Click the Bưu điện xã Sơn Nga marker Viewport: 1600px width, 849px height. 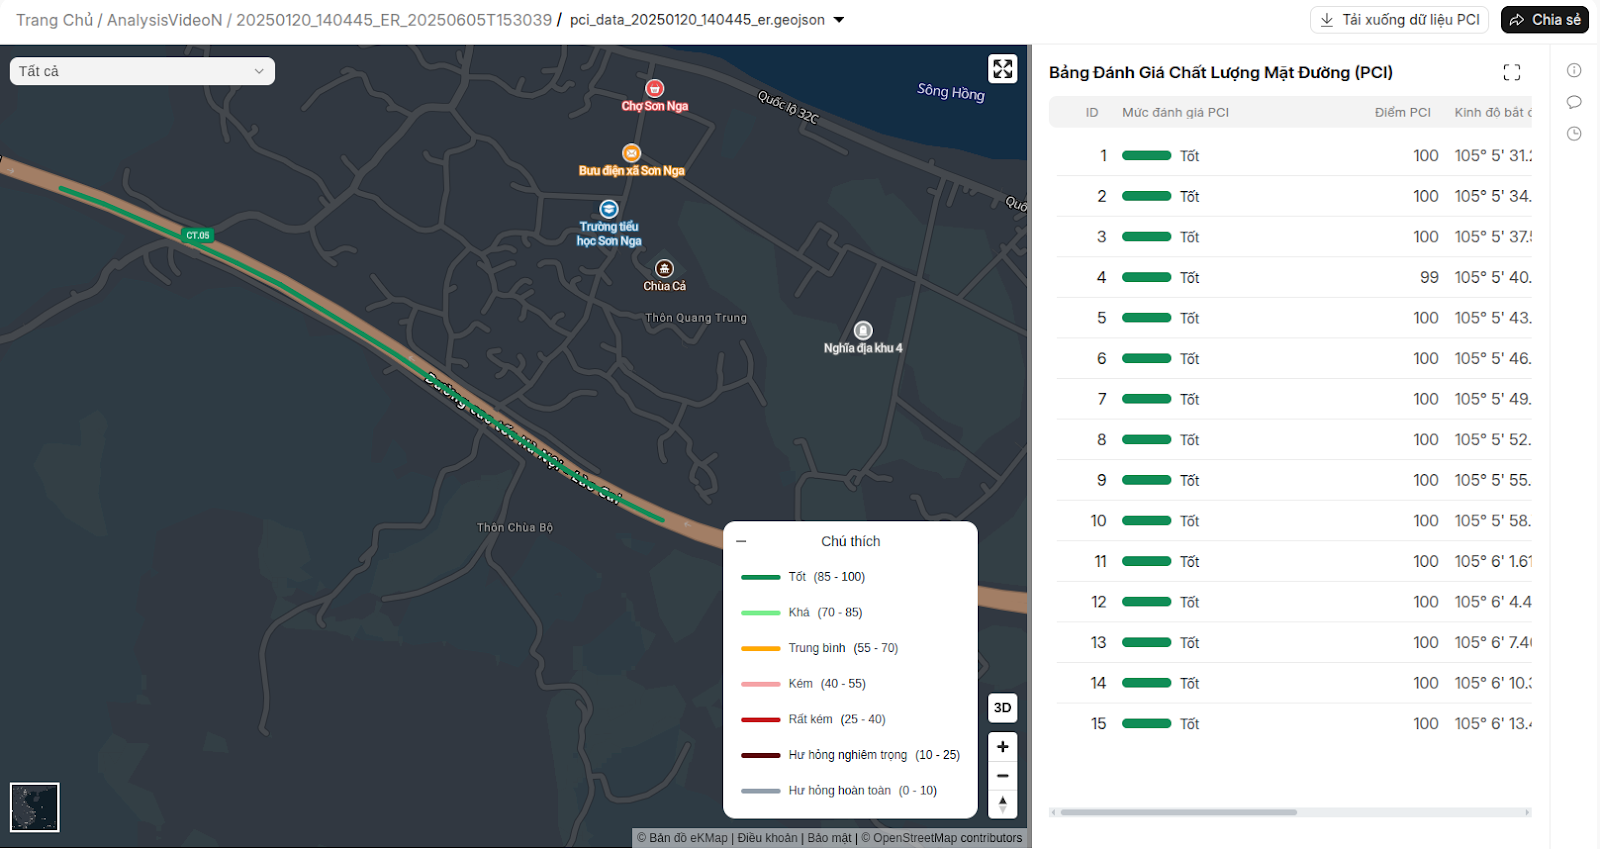pos(631,153)
